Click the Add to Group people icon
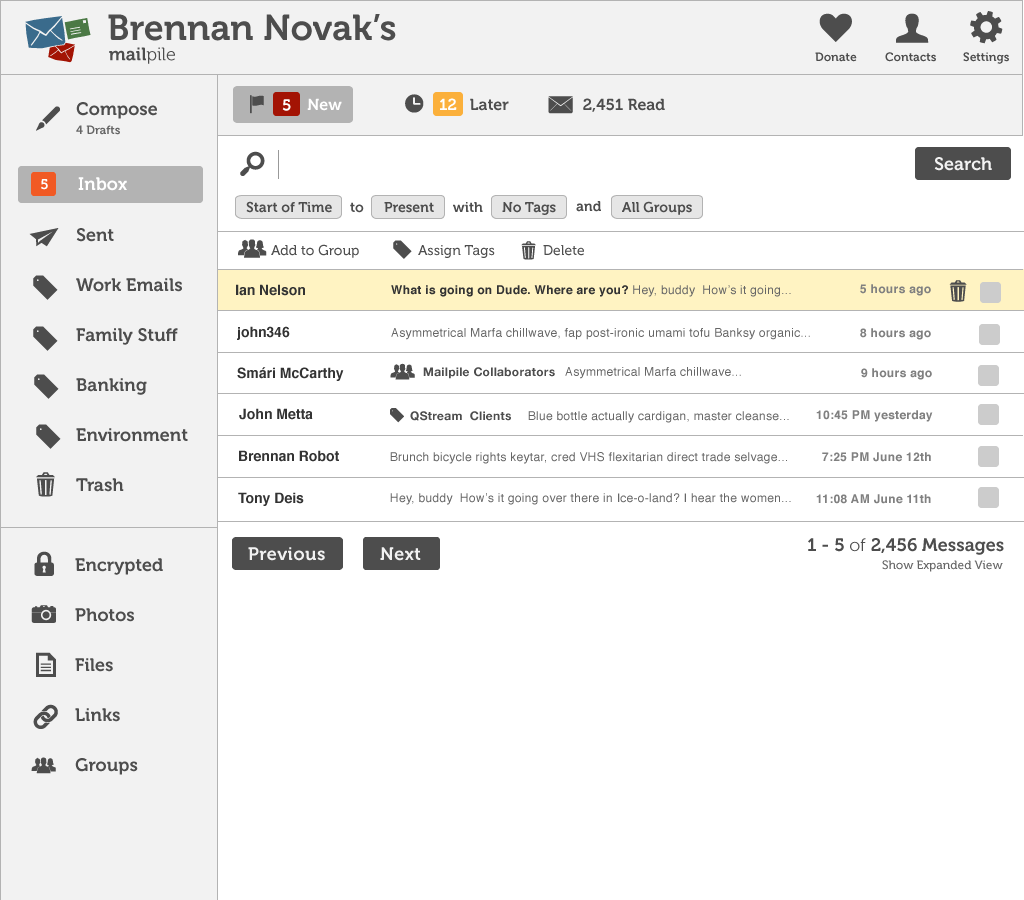1024x900 pixels. (251, 249)
